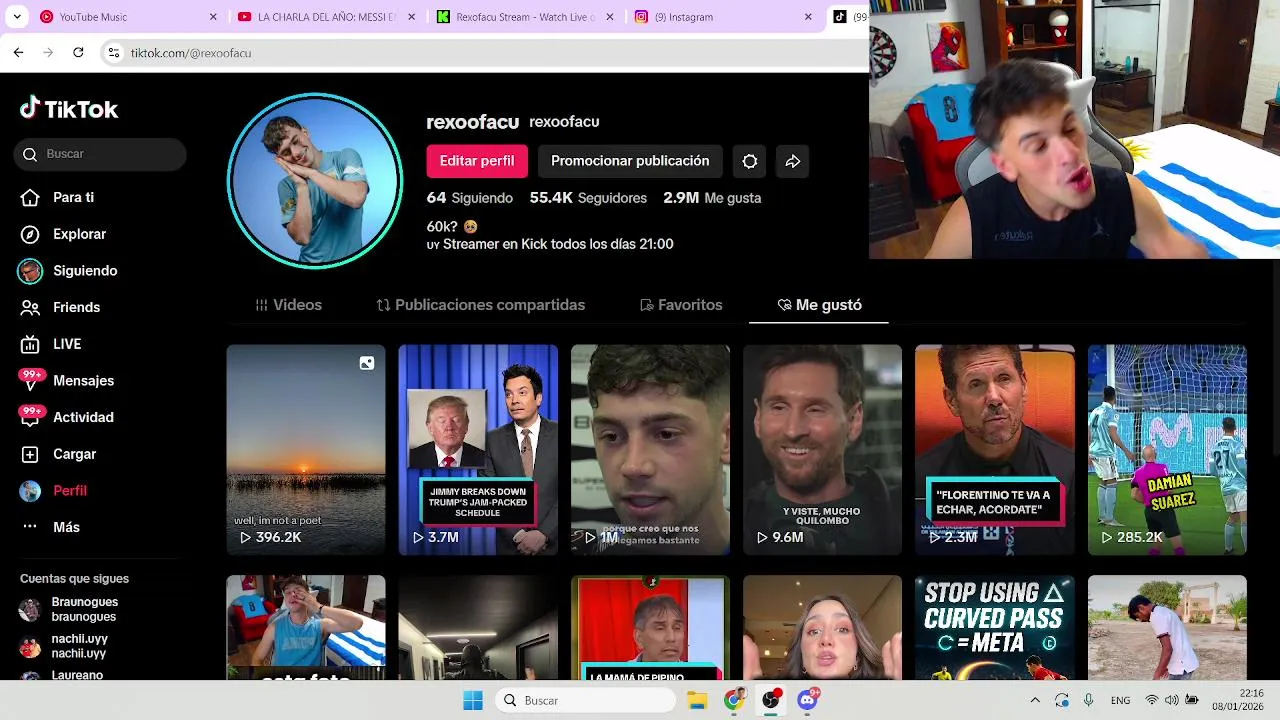The width and height of the screenshot is (1280, 720).
Task: Expand the Más menu
Action: (x=51, y=527)
